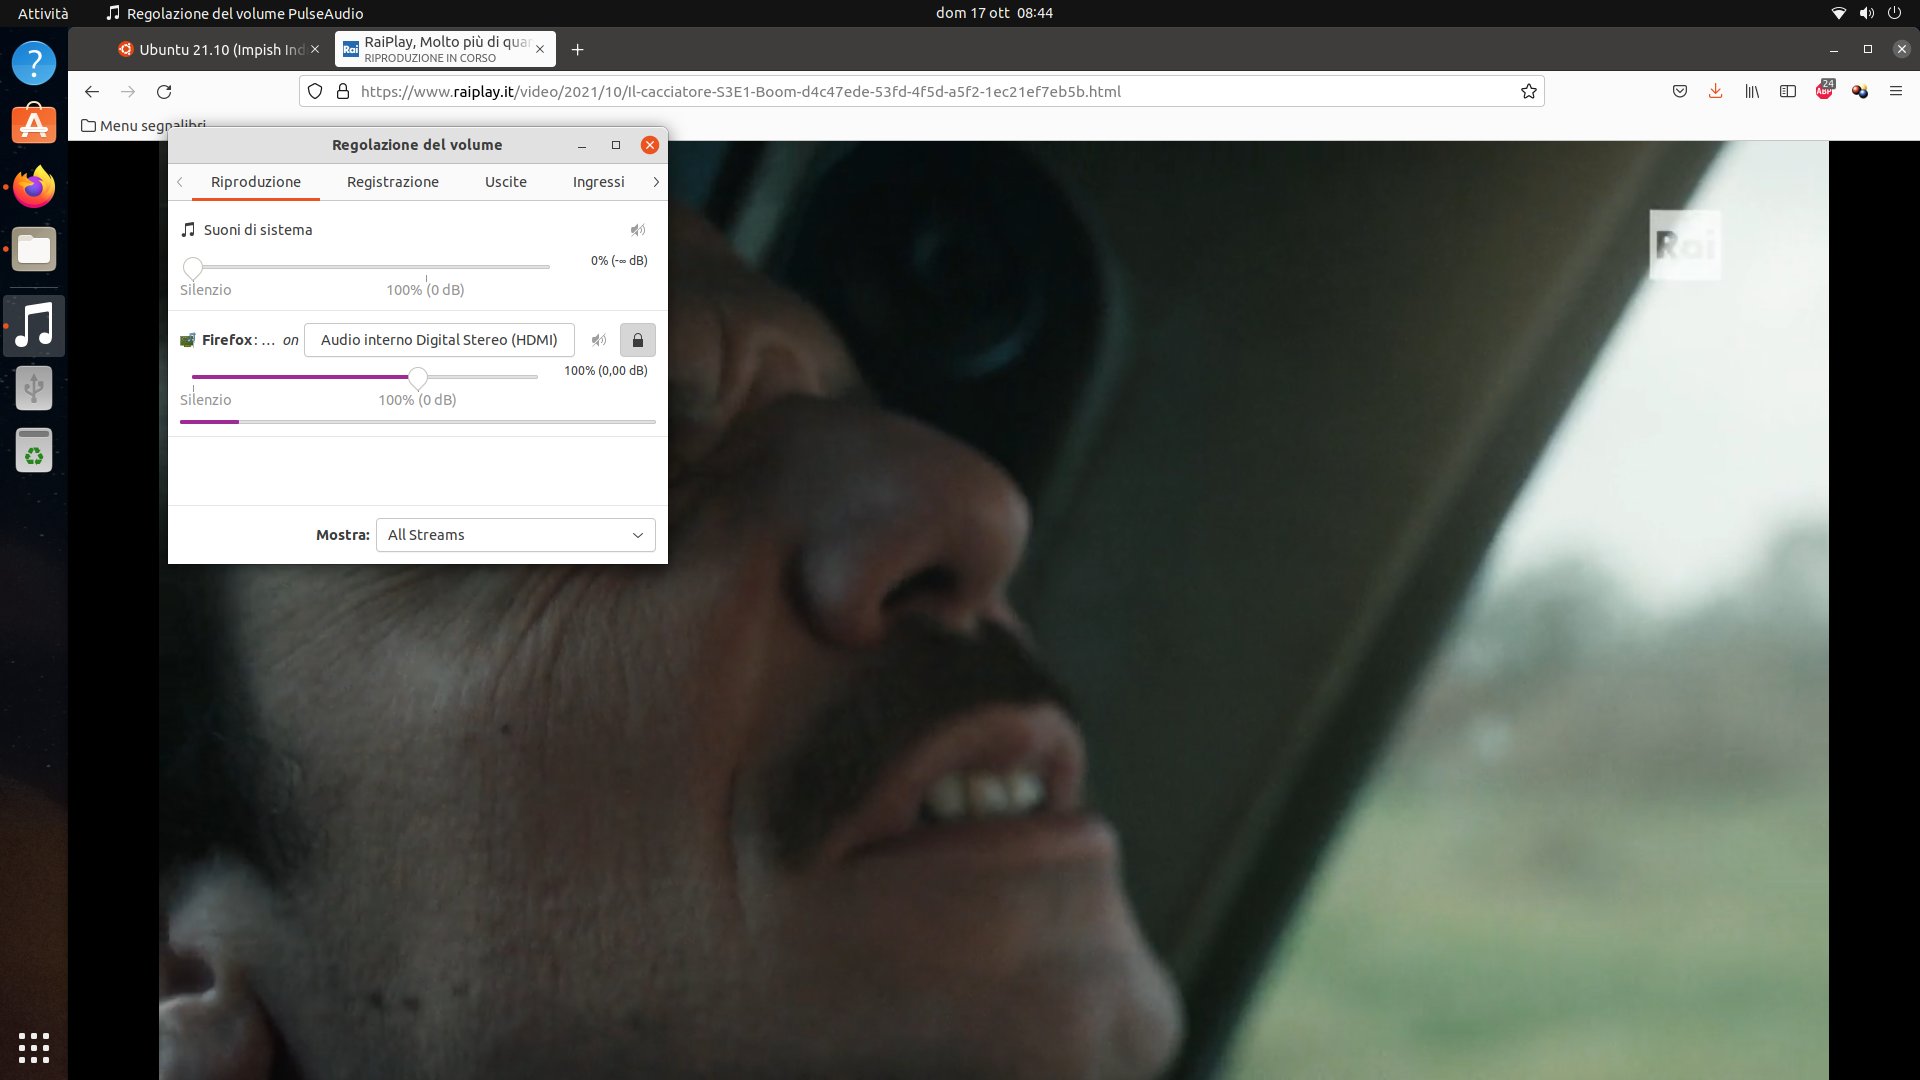This screenshot has height=1080, width=1920.
Task: Click the Suoni di sistema volume slider handle
Action: click(x=193, y=267)
